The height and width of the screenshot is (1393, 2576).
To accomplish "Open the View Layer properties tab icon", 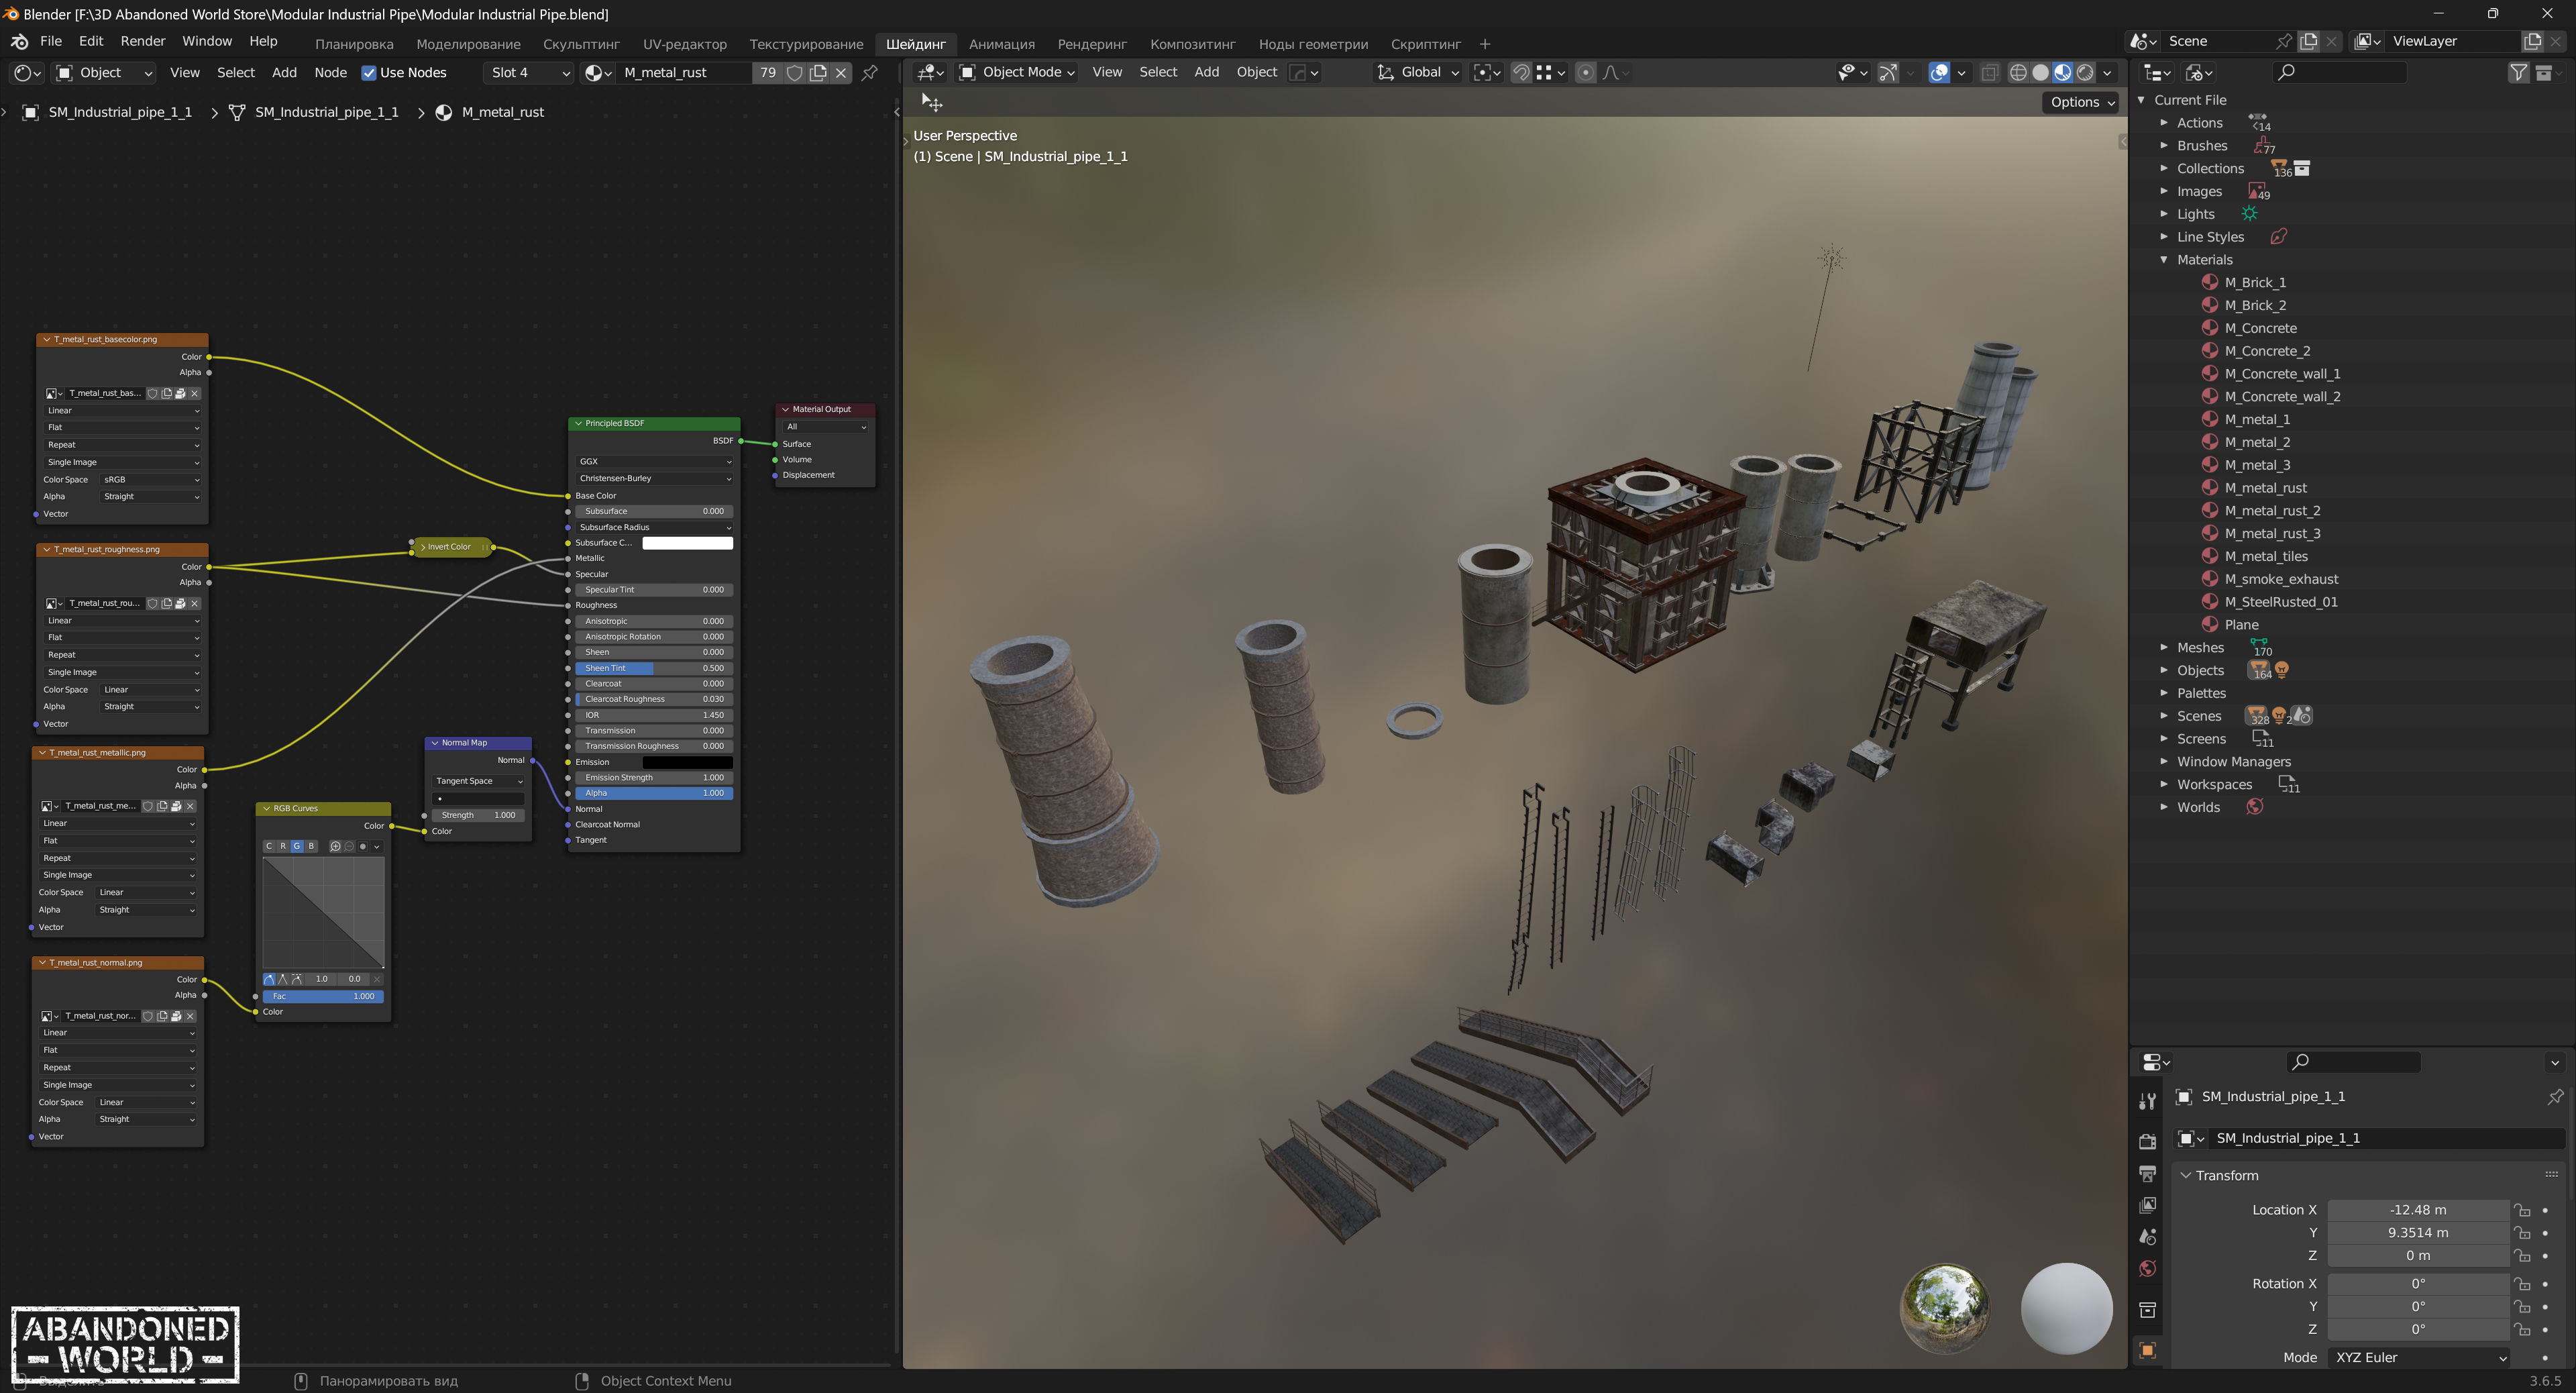I will (2147, 1205).
